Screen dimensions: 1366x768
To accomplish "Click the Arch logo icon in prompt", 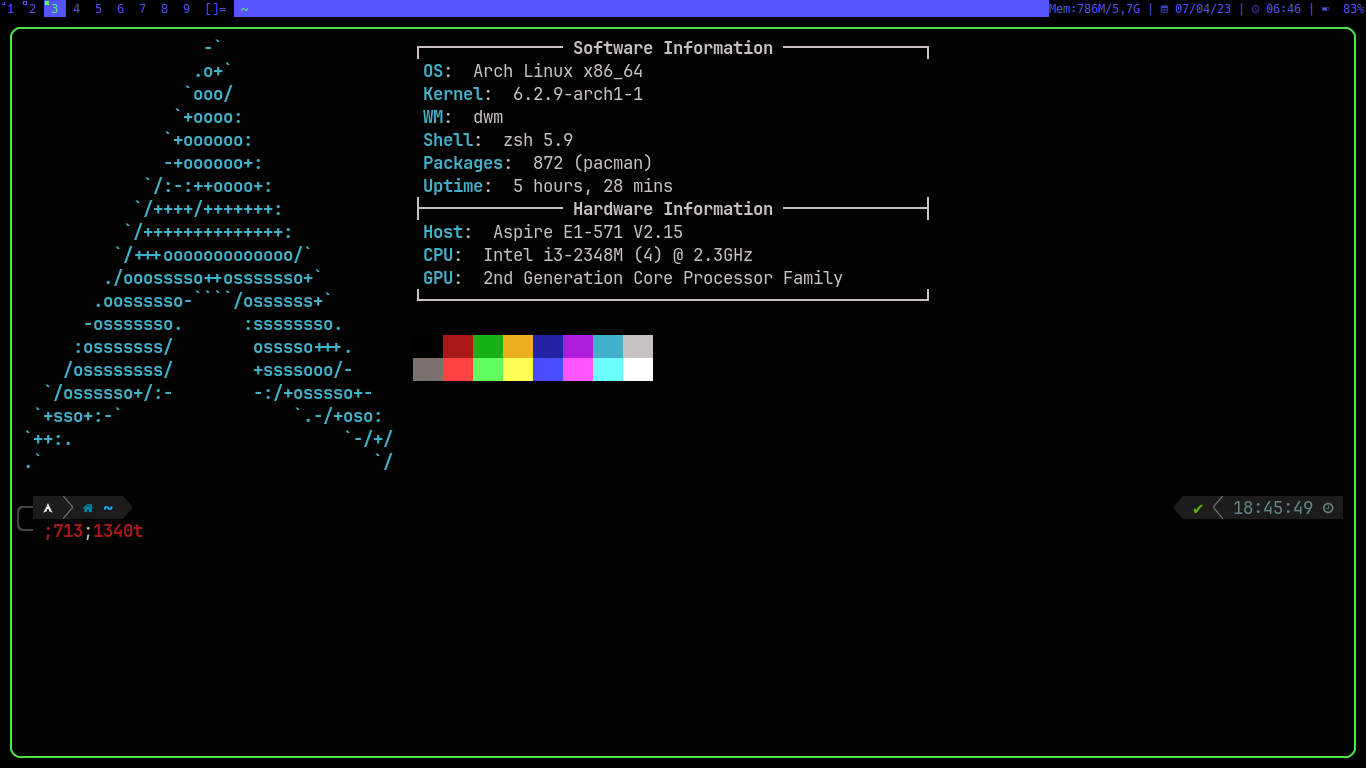I will [x=47, y=508].
